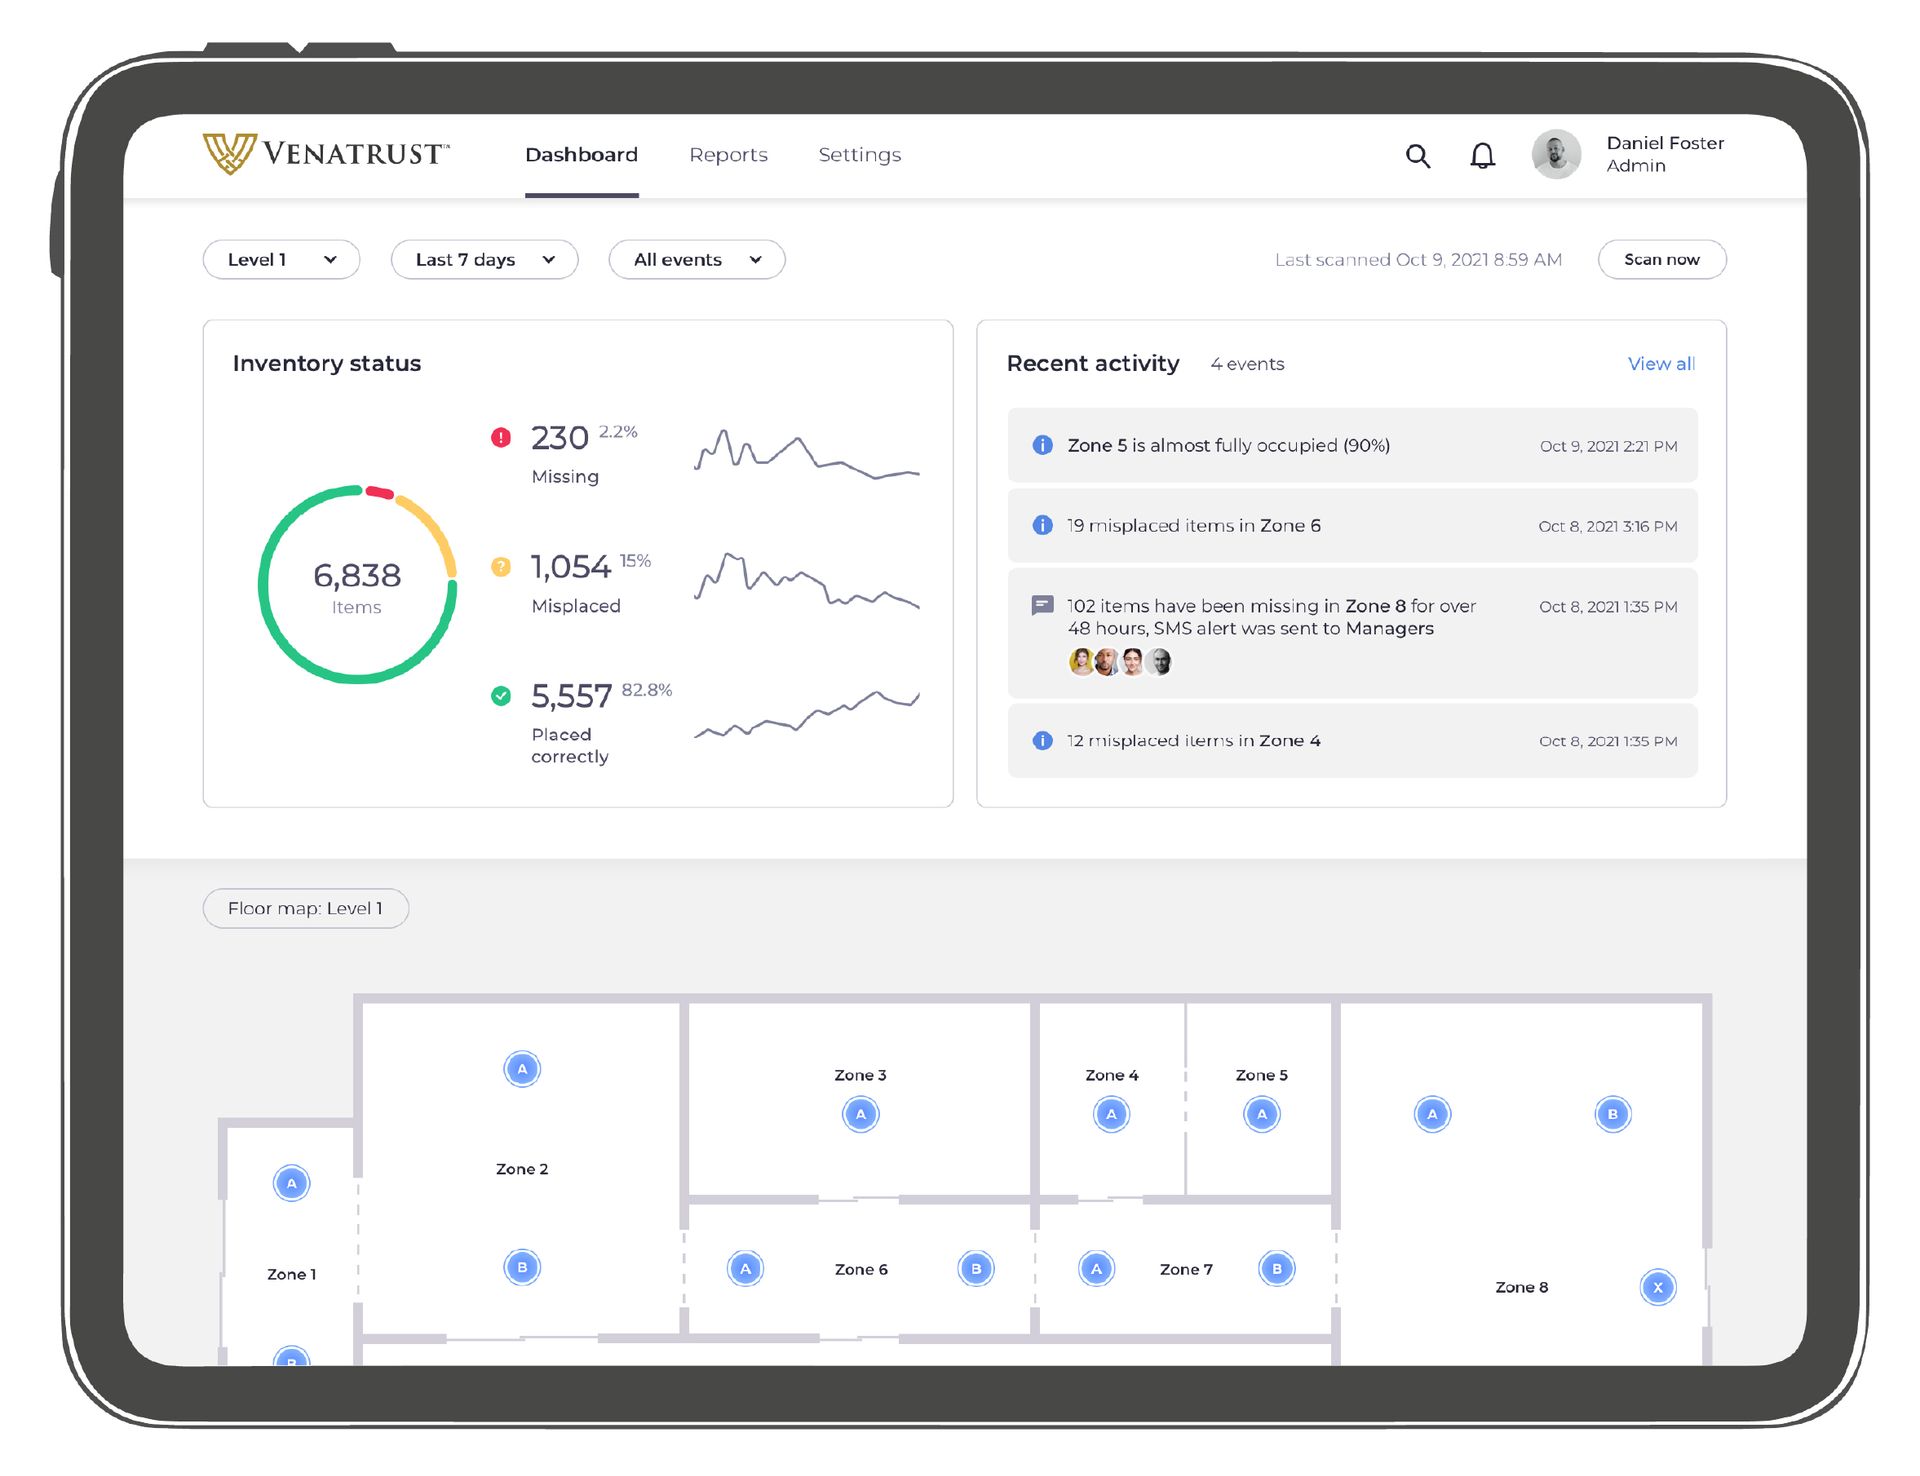Open the All events filter dropdown
Image resolution: width=1920 pixels, height=1476 pixels.
point(696,260)
